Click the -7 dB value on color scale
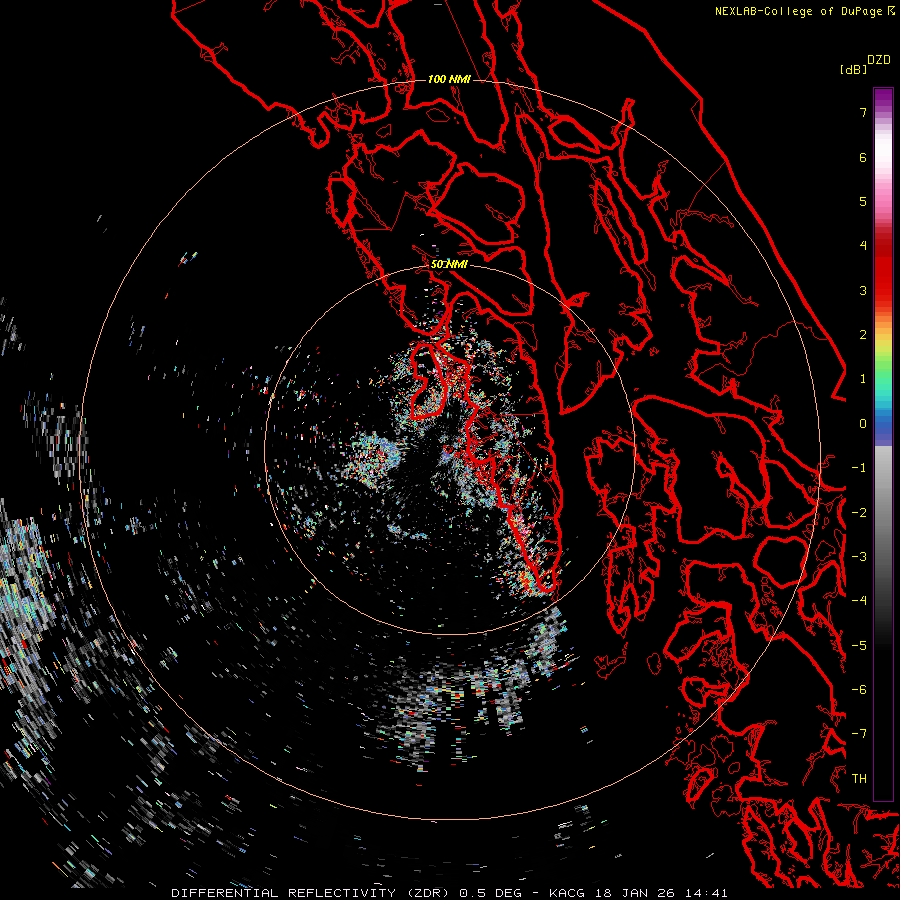Screen dimensions: 900x900 pos(859,734)
